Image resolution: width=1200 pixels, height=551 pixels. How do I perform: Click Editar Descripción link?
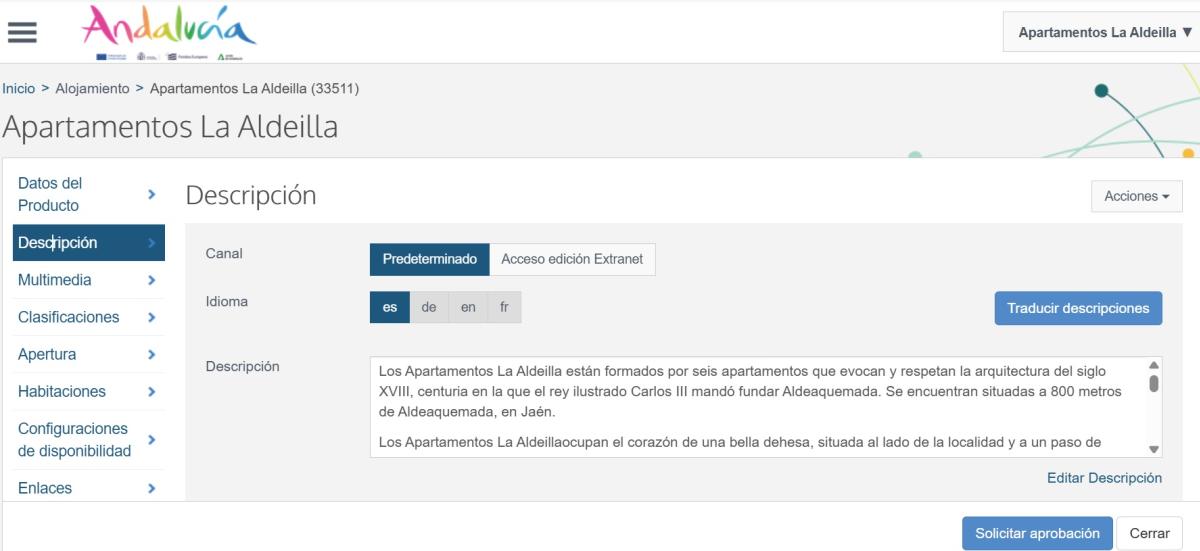(1104, 478)
